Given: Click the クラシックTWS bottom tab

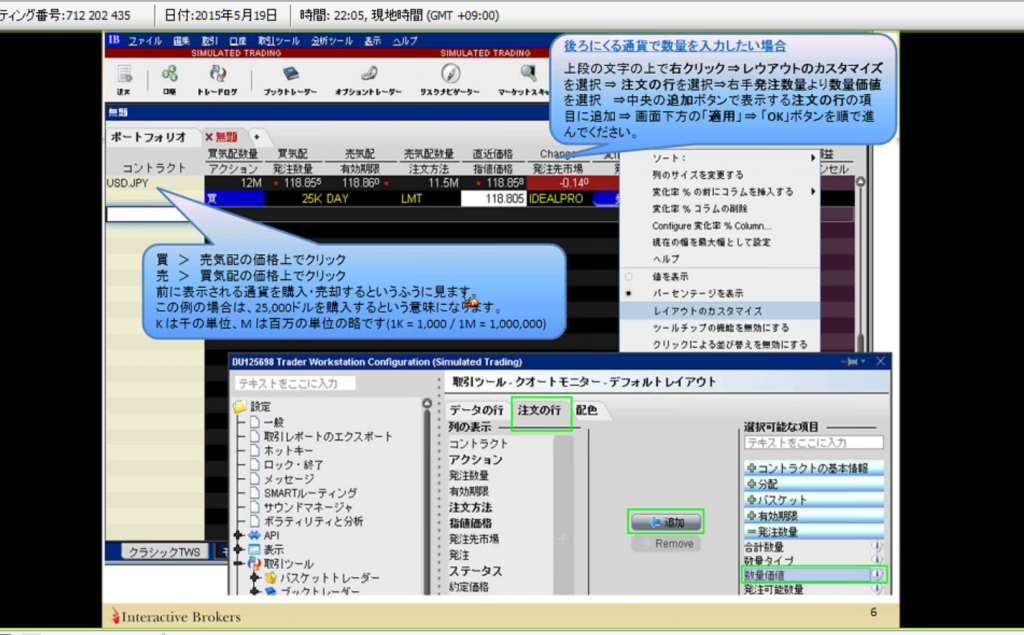Looking at the screenshot, I should click(x=165, y=551).
